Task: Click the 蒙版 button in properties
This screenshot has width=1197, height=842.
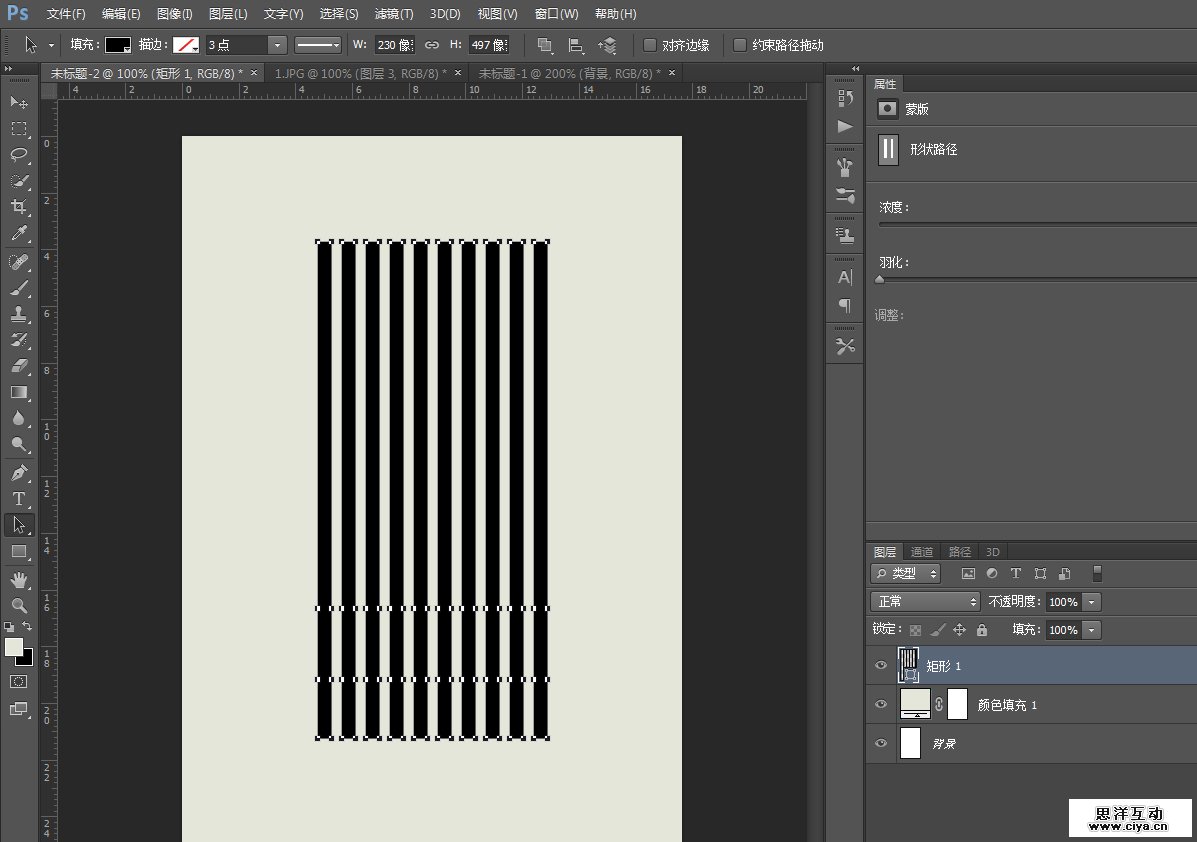Action: [888, 109]
